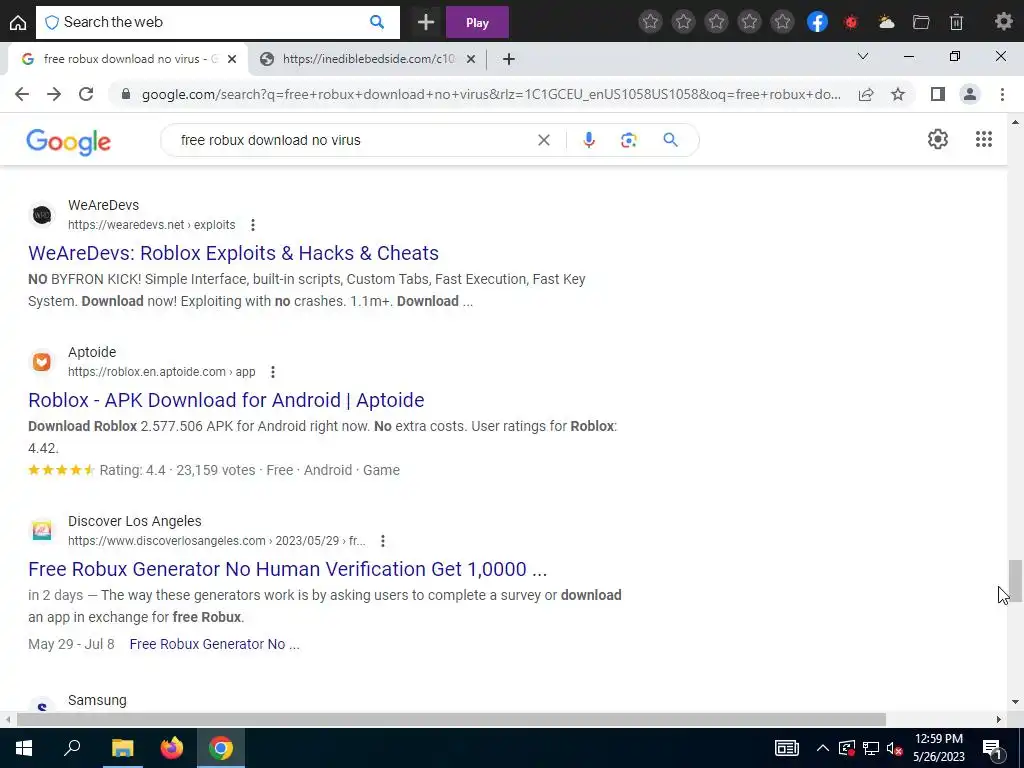
Task: Open 'Roblox - APK Download for Android' link
Action: [x=226, y=400]
